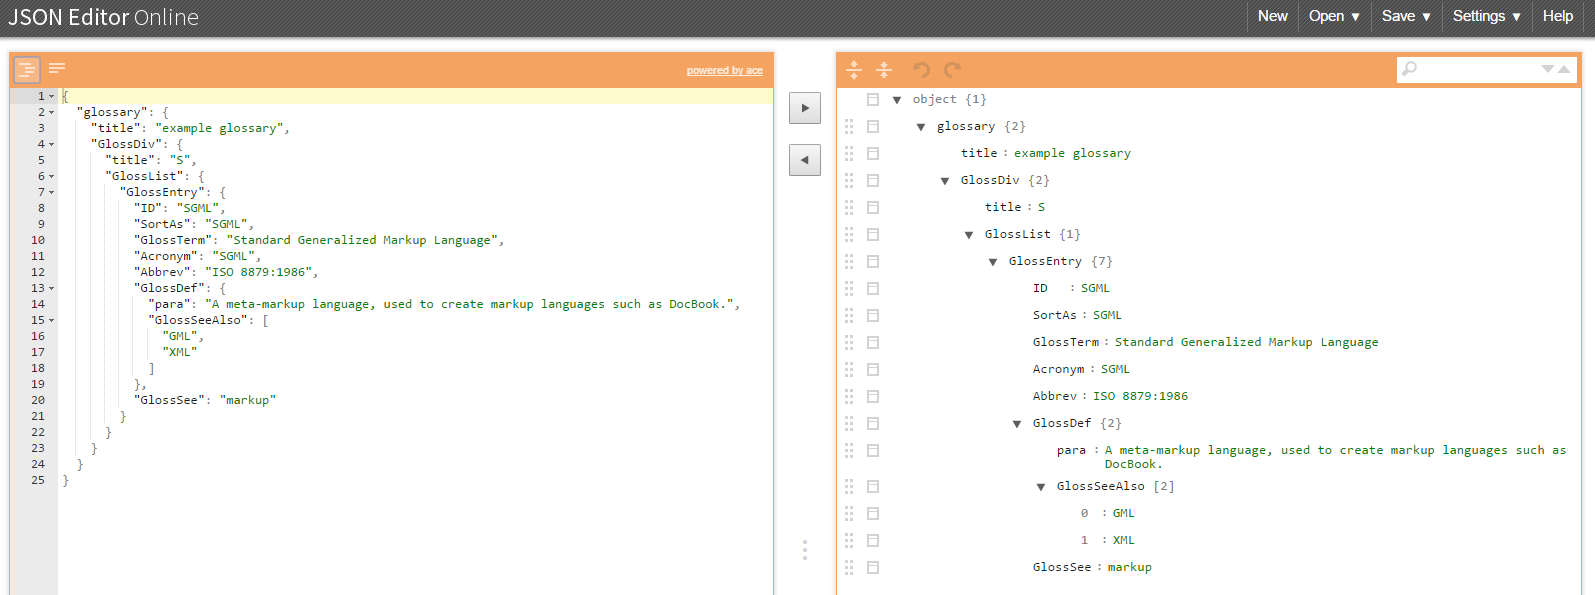1595x595 pixels.
Task: Open action menu for GlossTerm row
Action: click(x=873, y=343)
